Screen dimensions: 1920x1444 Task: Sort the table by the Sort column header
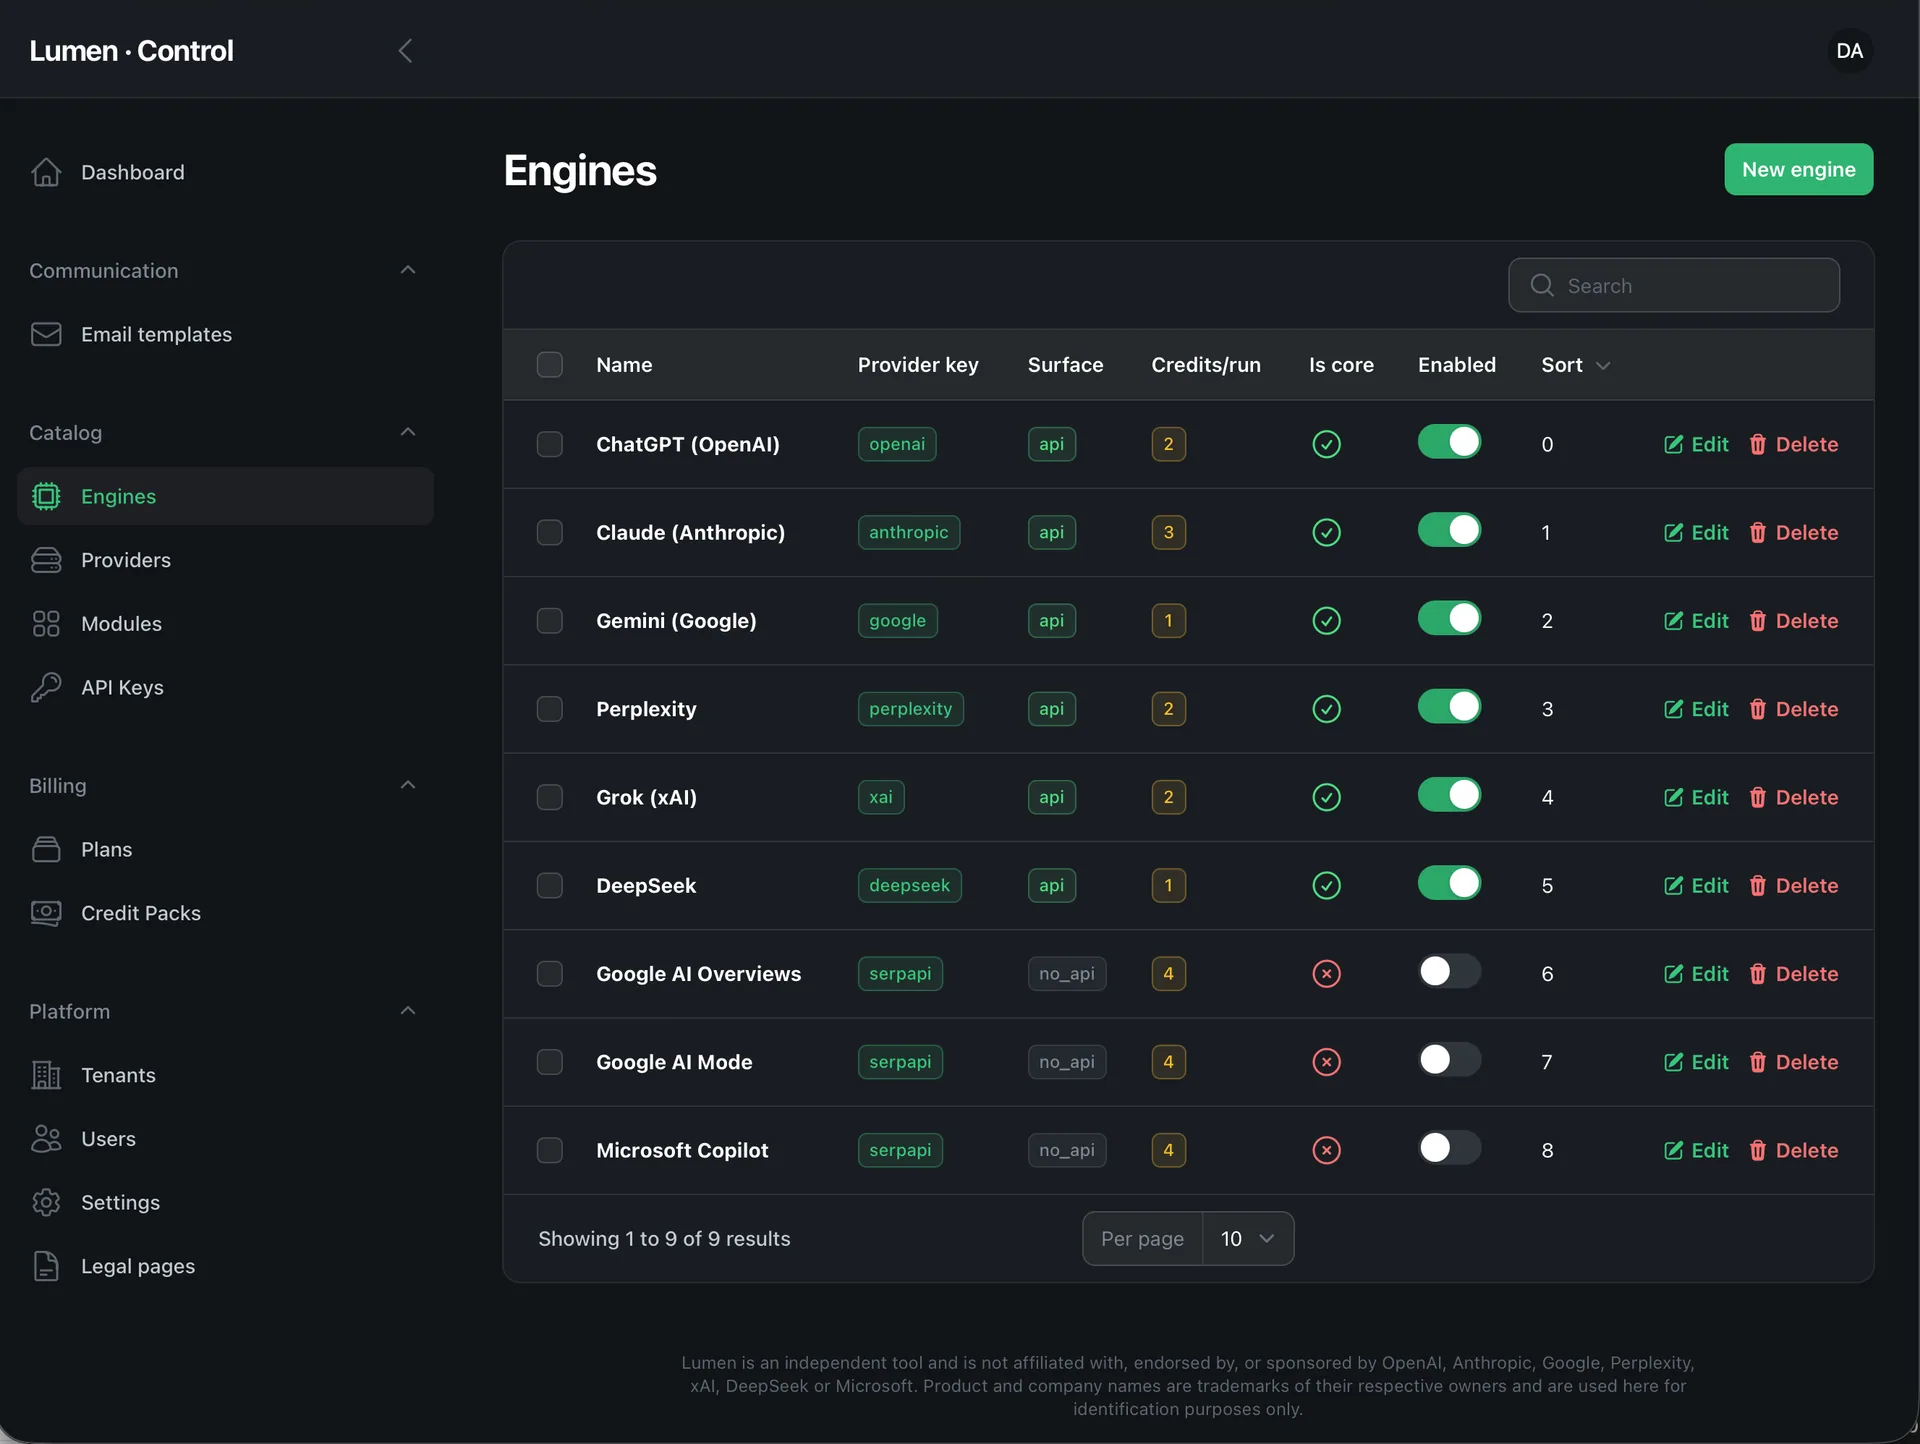(1575, 365)
